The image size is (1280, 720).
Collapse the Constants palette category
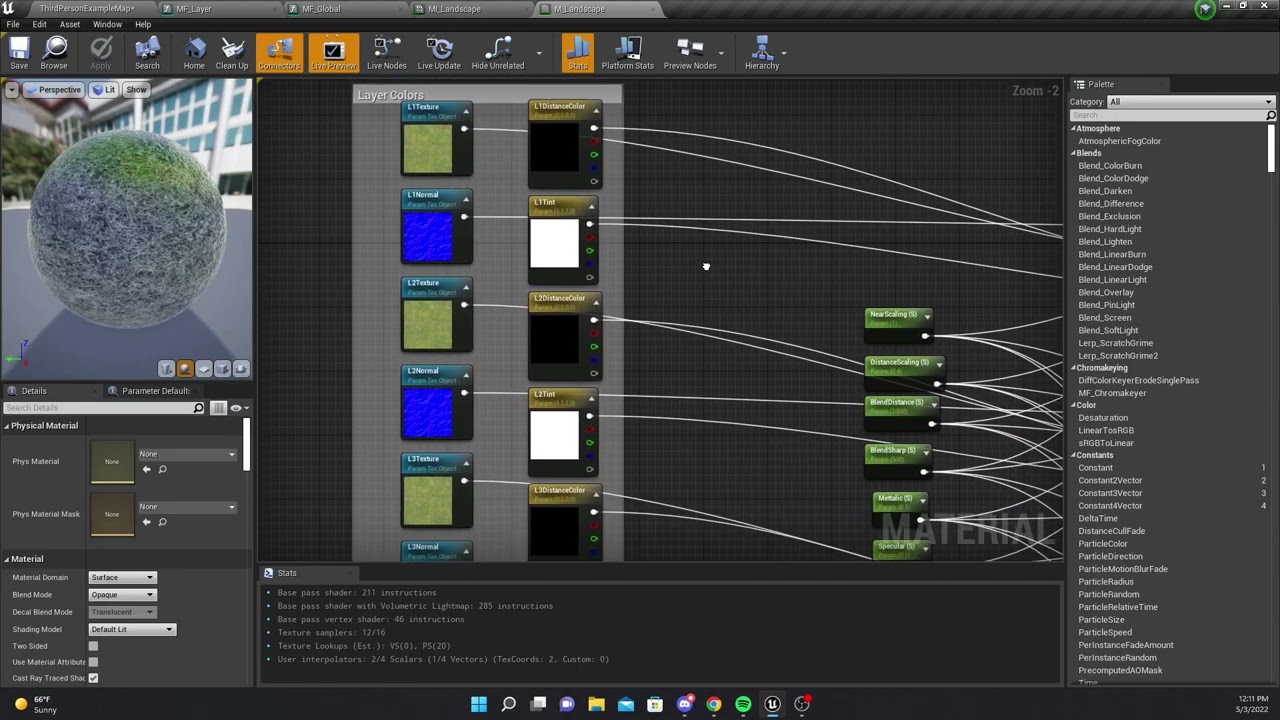[x=1074, y=456]
